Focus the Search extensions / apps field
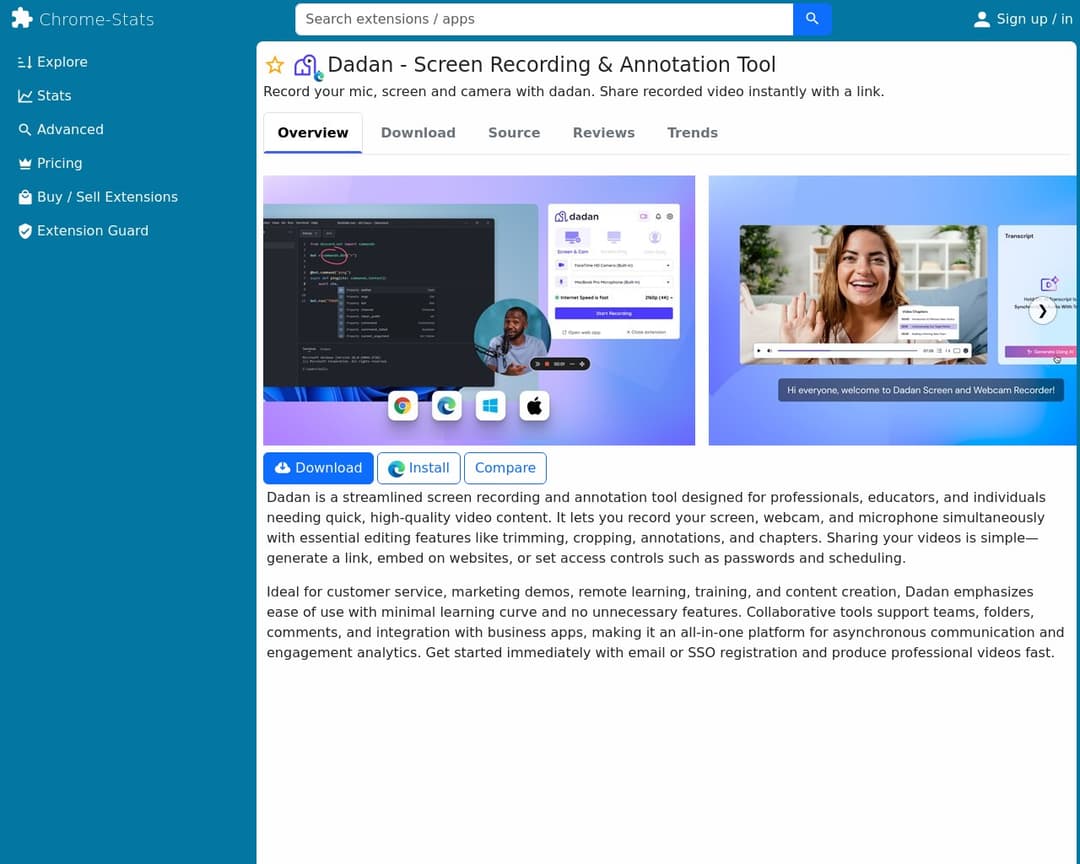The image size is (1080, 864). coord(544,19)
